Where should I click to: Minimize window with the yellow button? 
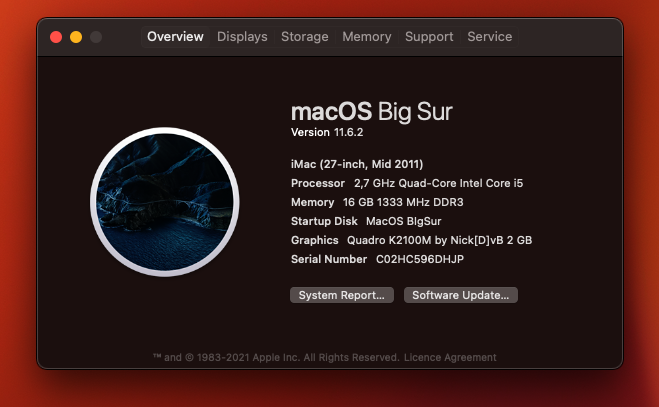pyautogui.click(x=76, y=37)
